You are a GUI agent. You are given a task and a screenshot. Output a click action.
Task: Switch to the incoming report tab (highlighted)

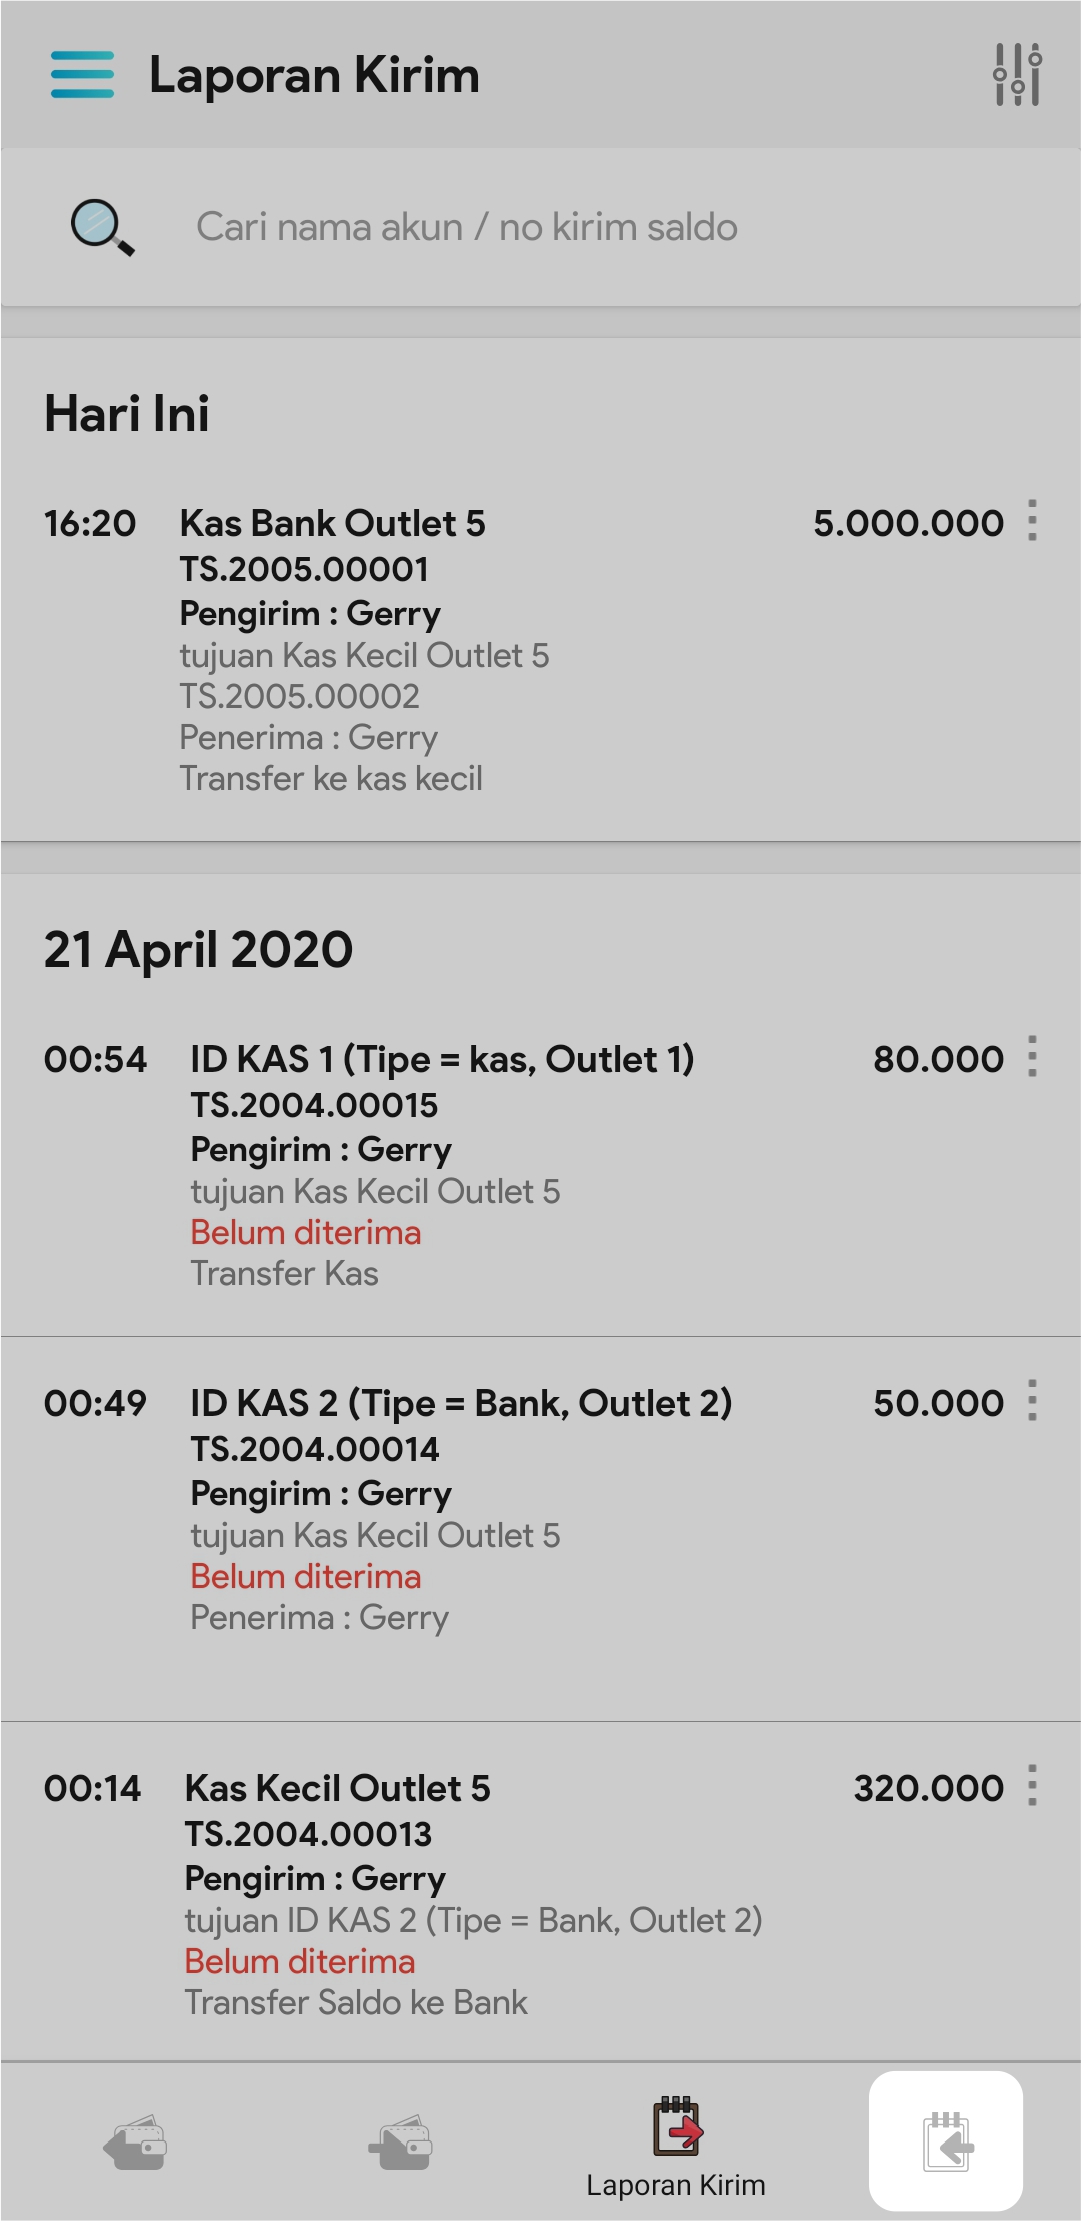pyautogui.click(x=946, y=2142)
